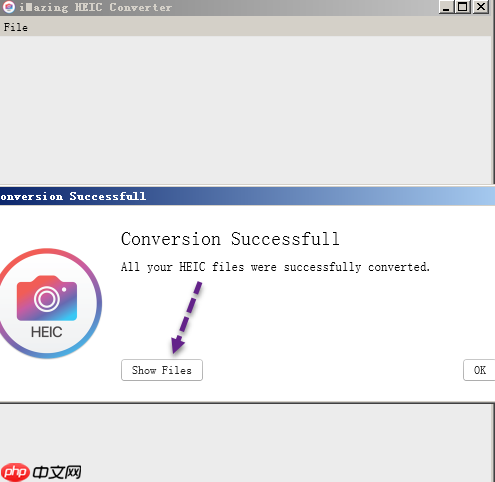Click the iMazing HEIC Converter title text
The height and width of the screenshot is (482, 495).
(95, 7)
